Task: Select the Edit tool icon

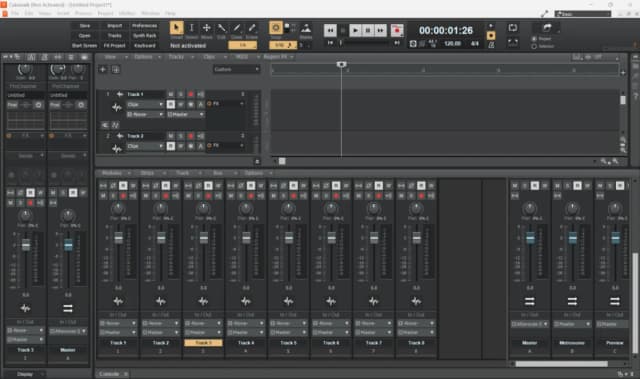Action: tap(222, 28)
